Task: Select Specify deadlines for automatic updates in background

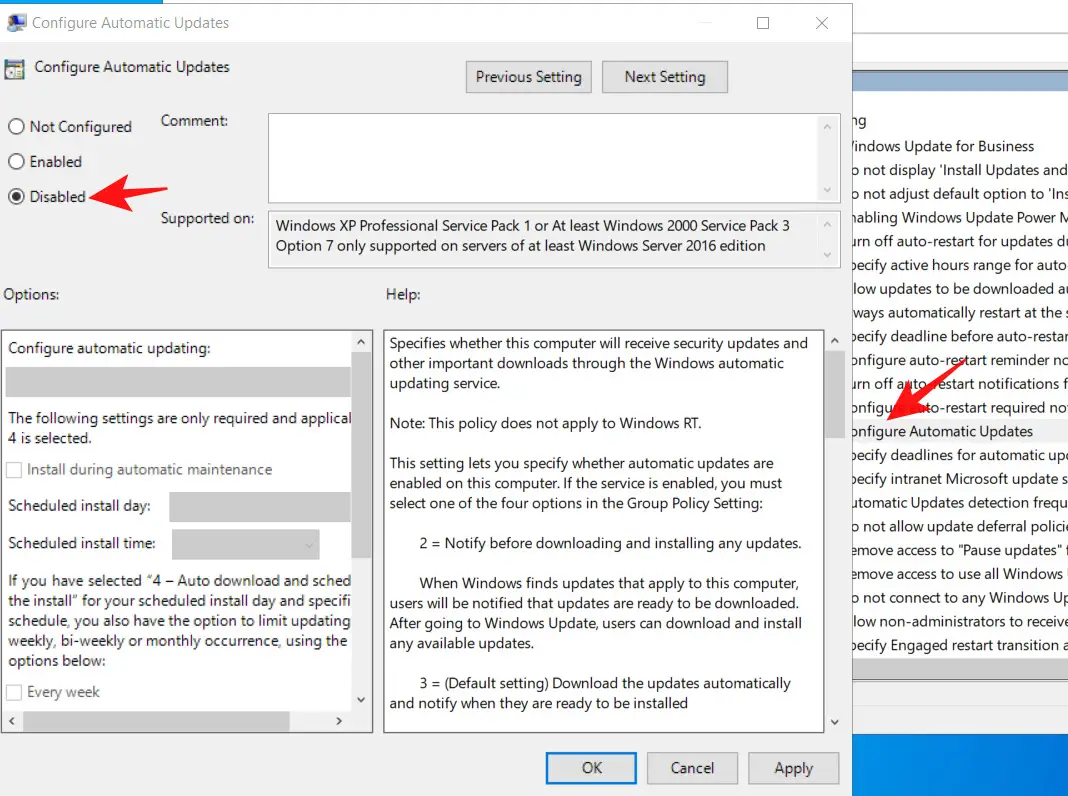Action: point(960,456)
